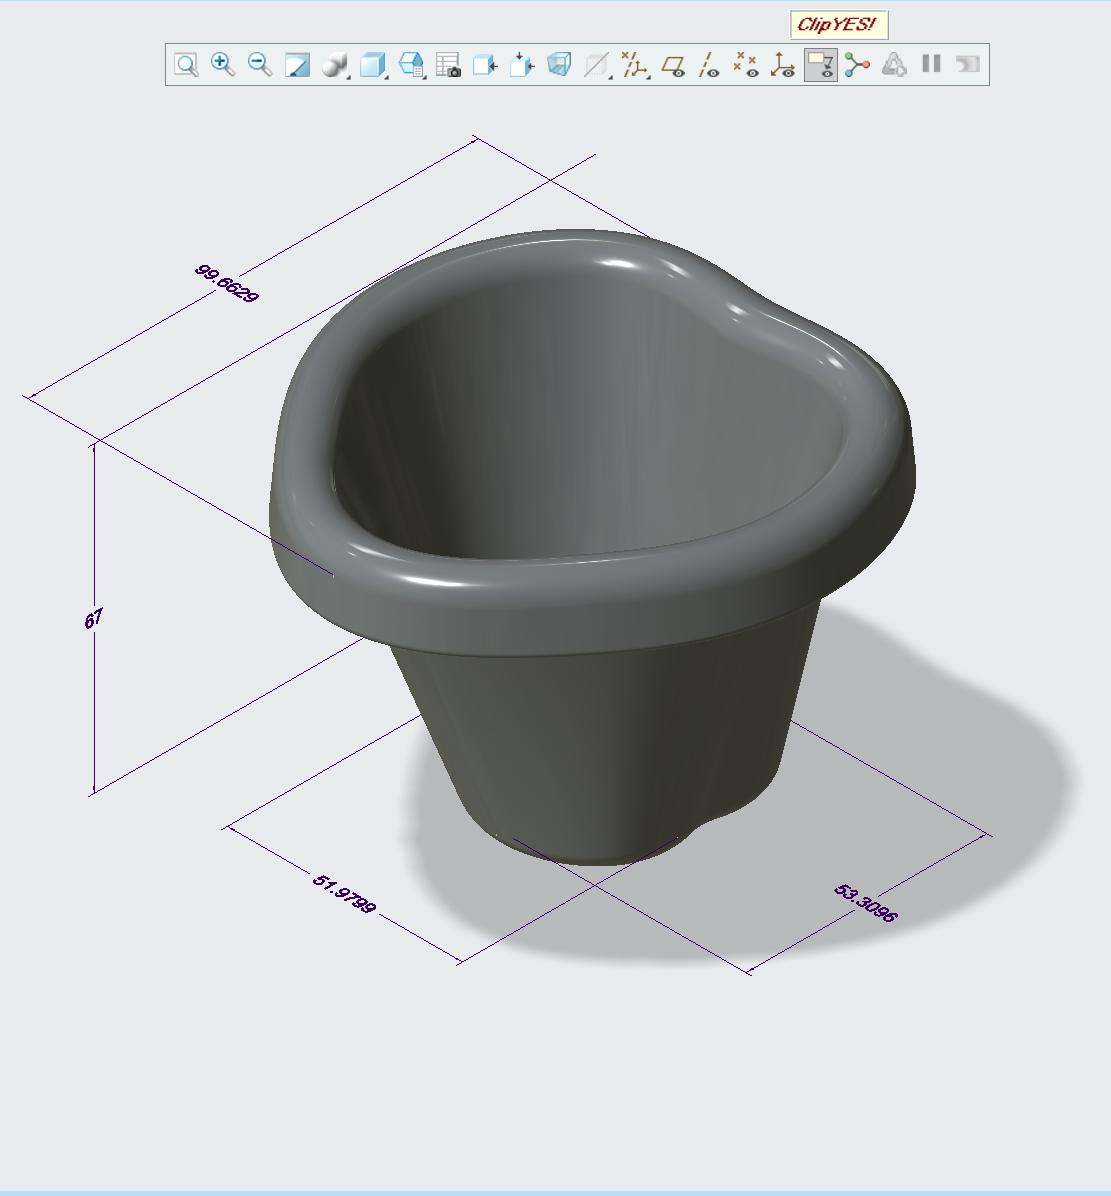Click the ClipYES! label
Viewport: 1111px width, 1196px height.
pyautogui.click(x=839, y=24)
